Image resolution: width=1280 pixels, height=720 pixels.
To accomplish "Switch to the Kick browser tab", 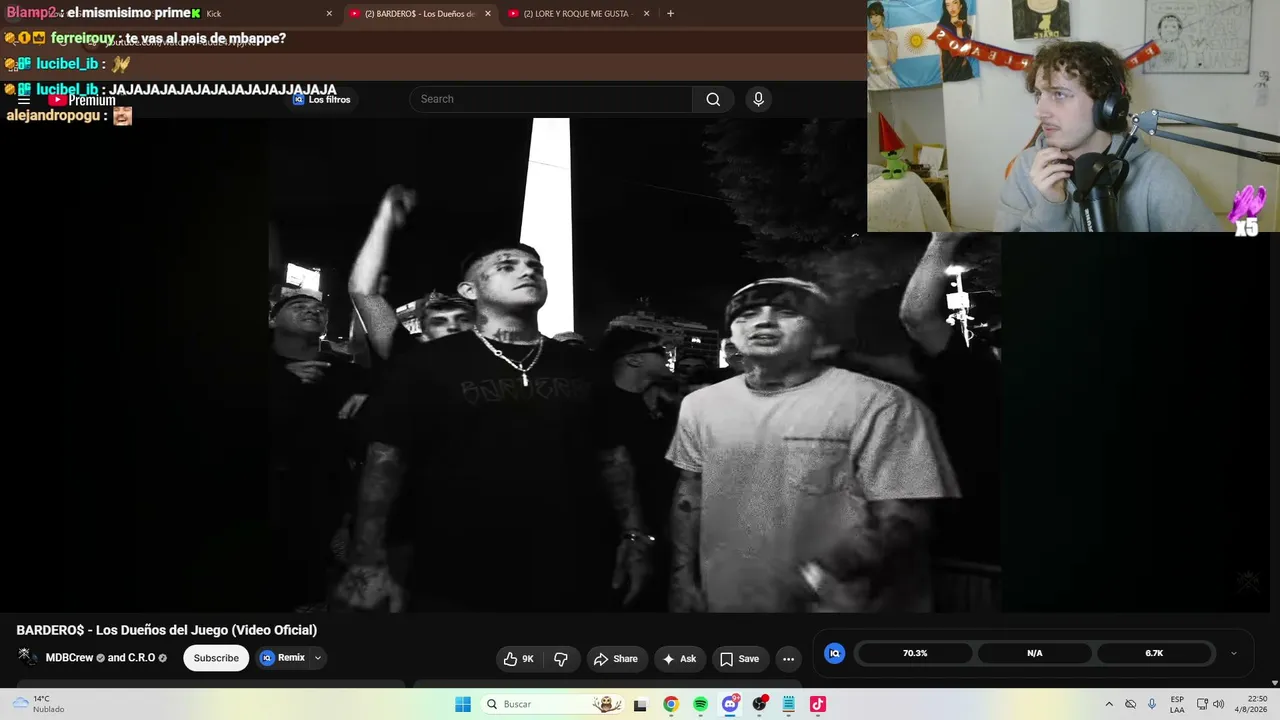I will point(262,14).
